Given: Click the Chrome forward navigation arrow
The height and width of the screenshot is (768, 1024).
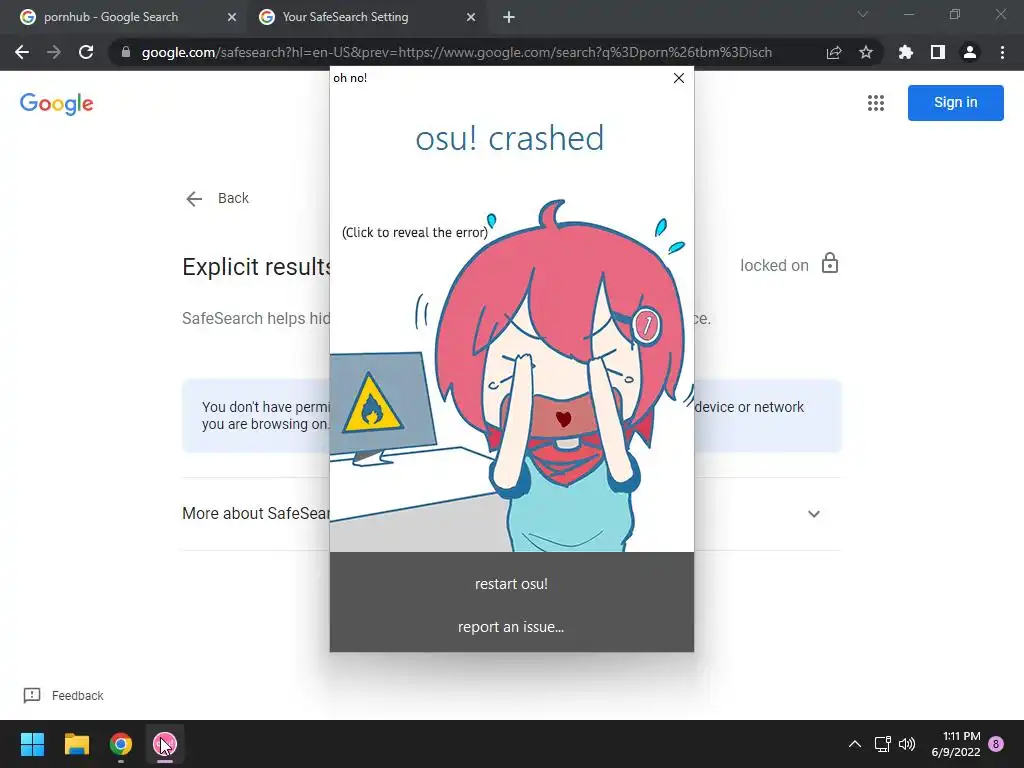Looking at the screenshot, I should click(x=54, y=52).
